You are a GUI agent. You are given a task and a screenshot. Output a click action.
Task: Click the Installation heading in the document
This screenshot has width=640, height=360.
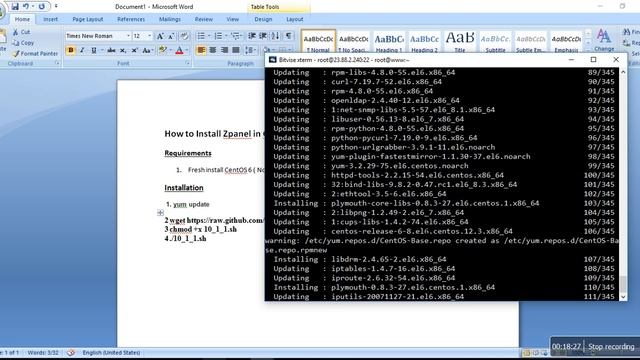pos(184,188)
